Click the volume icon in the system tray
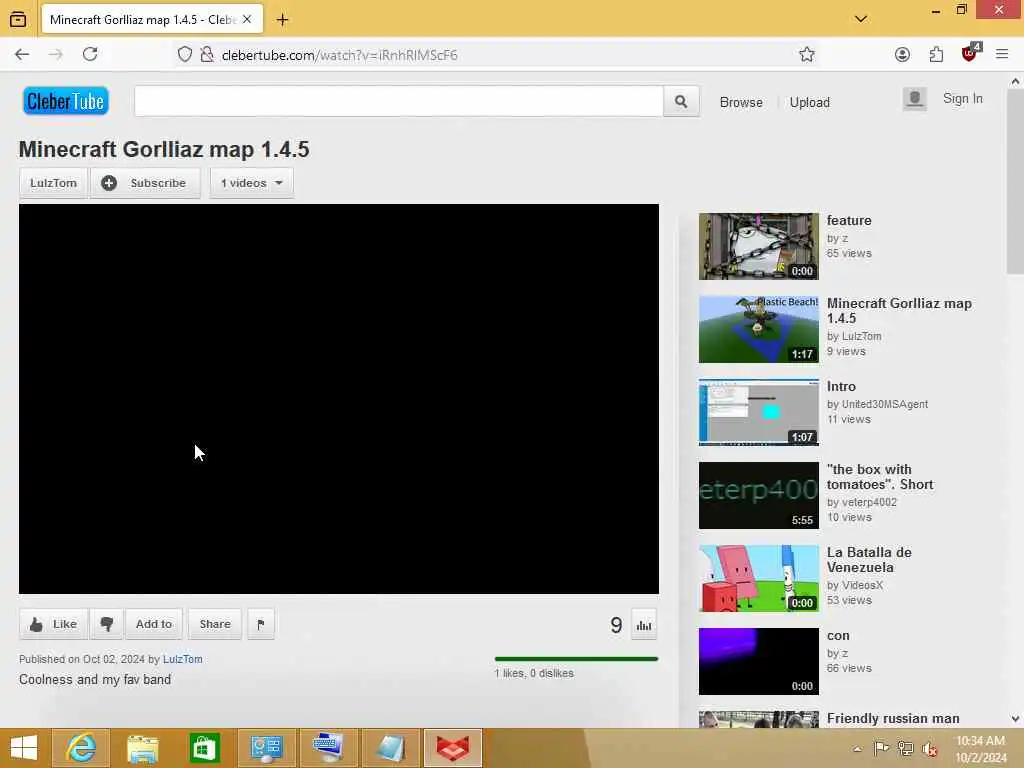Image resolution: width=1024 pixels, height=768 pixels. [x=929, y=749]
